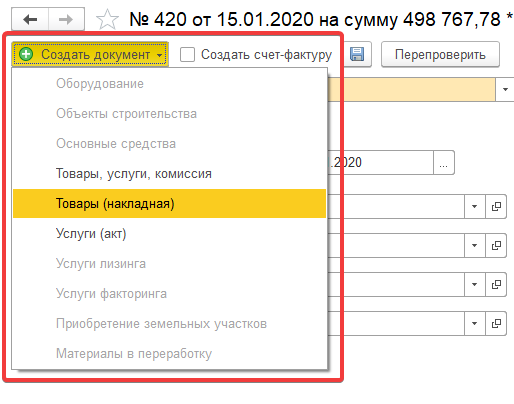The height and width of the screenshot is (404, 514).
Task: Choose Оборудование from the menu
Action: click(x=169, y=84)
